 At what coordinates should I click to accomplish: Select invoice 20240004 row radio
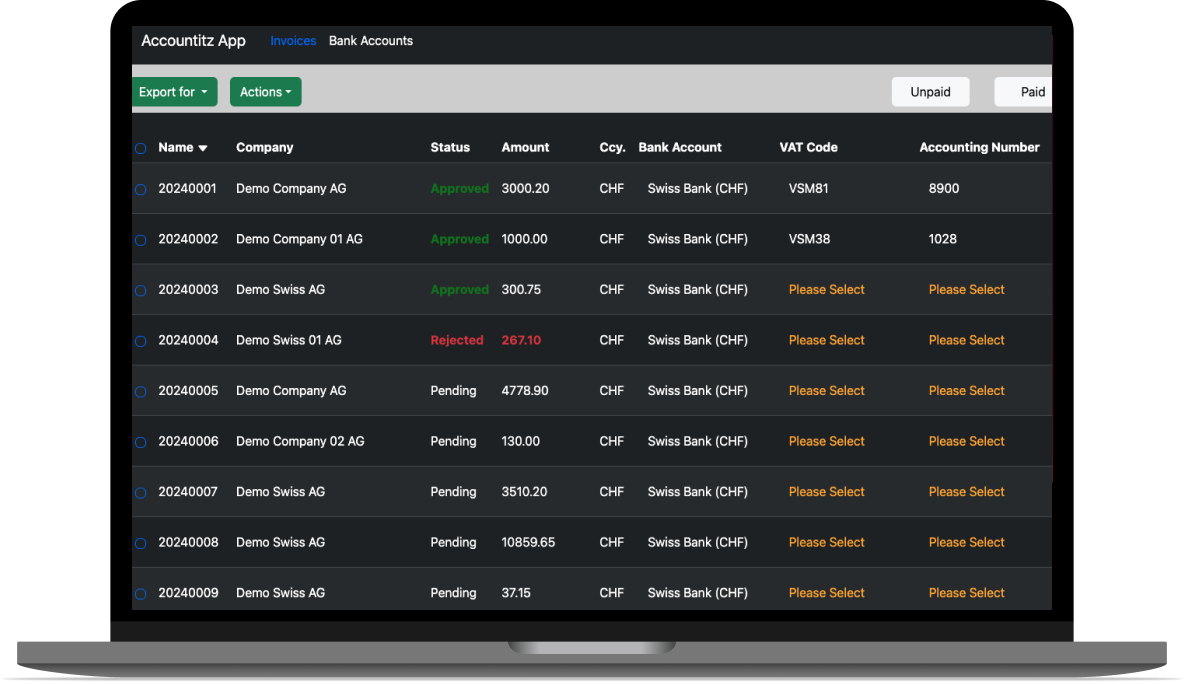coord(140,341)
